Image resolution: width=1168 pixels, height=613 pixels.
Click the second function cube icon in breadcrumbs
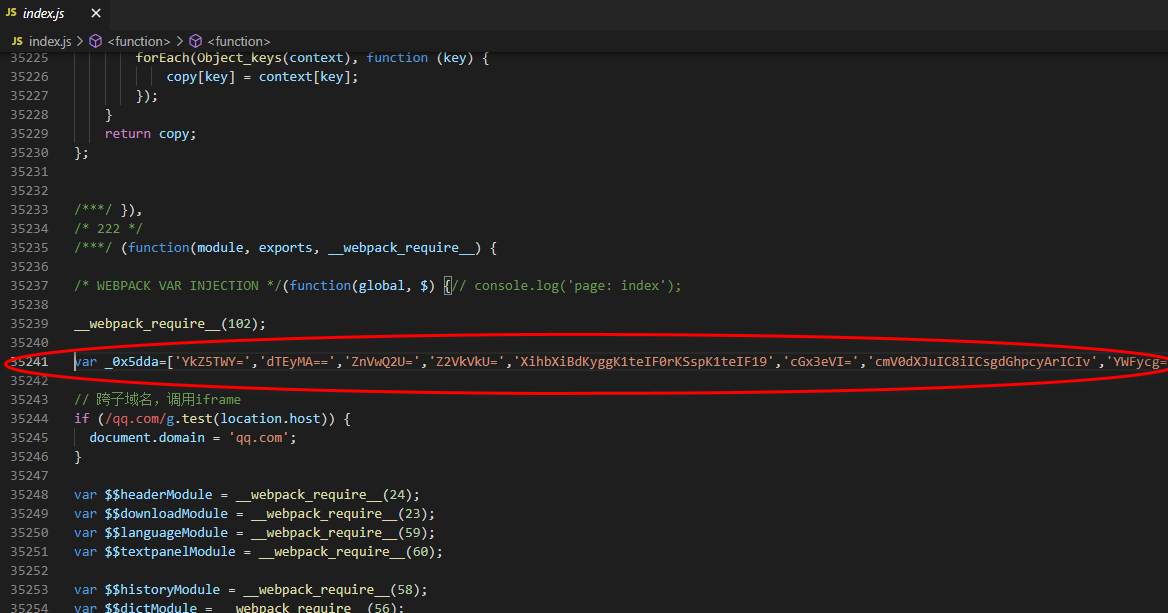[196, 41]
